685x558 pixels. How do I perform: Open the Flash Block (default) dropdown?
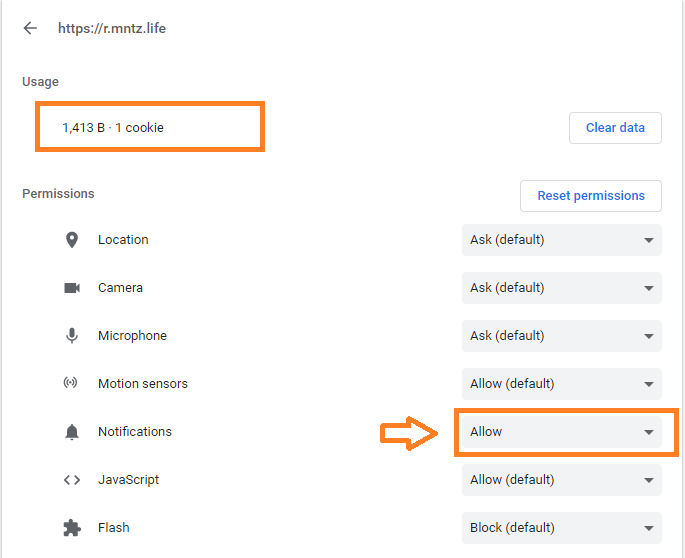tap(562, 528)
